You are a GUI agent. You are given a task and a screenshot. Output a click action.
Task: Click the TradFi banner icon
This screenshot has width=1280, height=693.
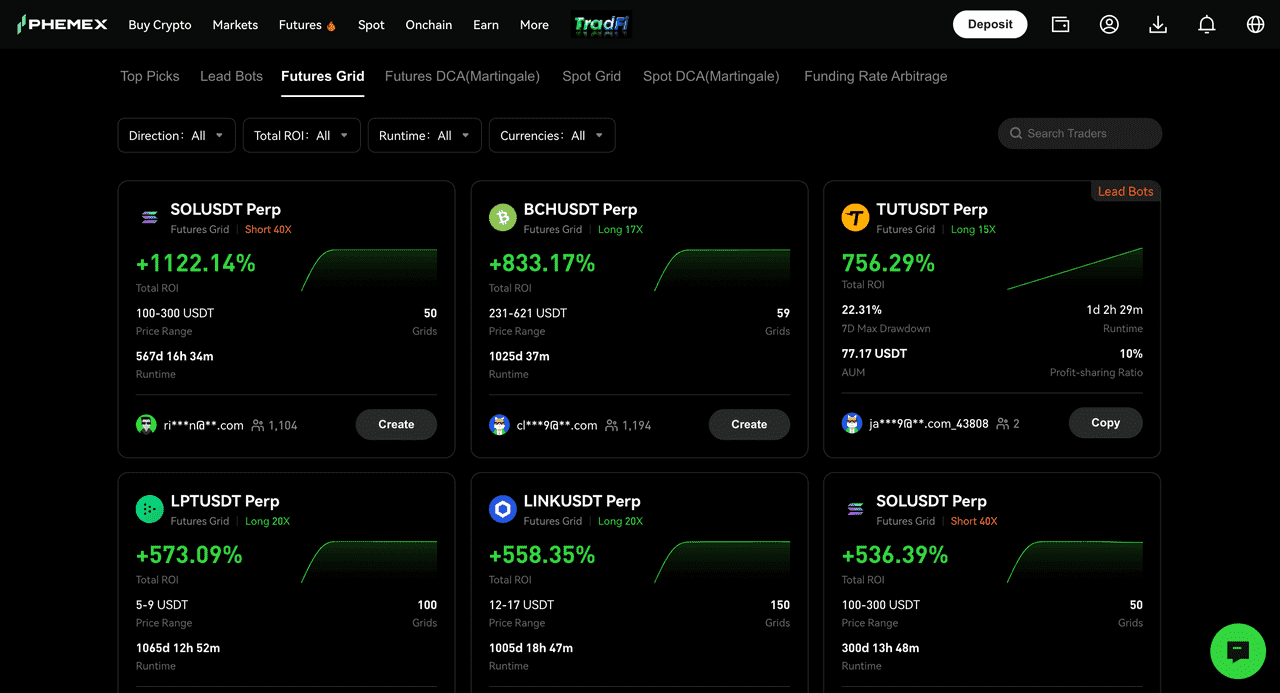point(601,25)
